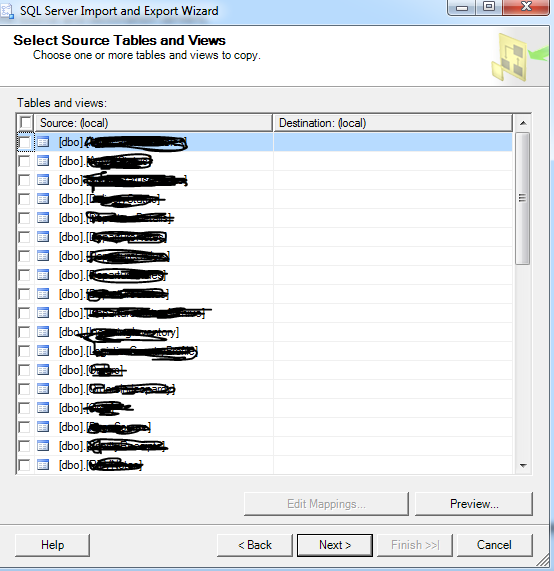Click the table icon in the third list row
The width and height of the screenshot is (554, 571).
click(x=43, y=180)
